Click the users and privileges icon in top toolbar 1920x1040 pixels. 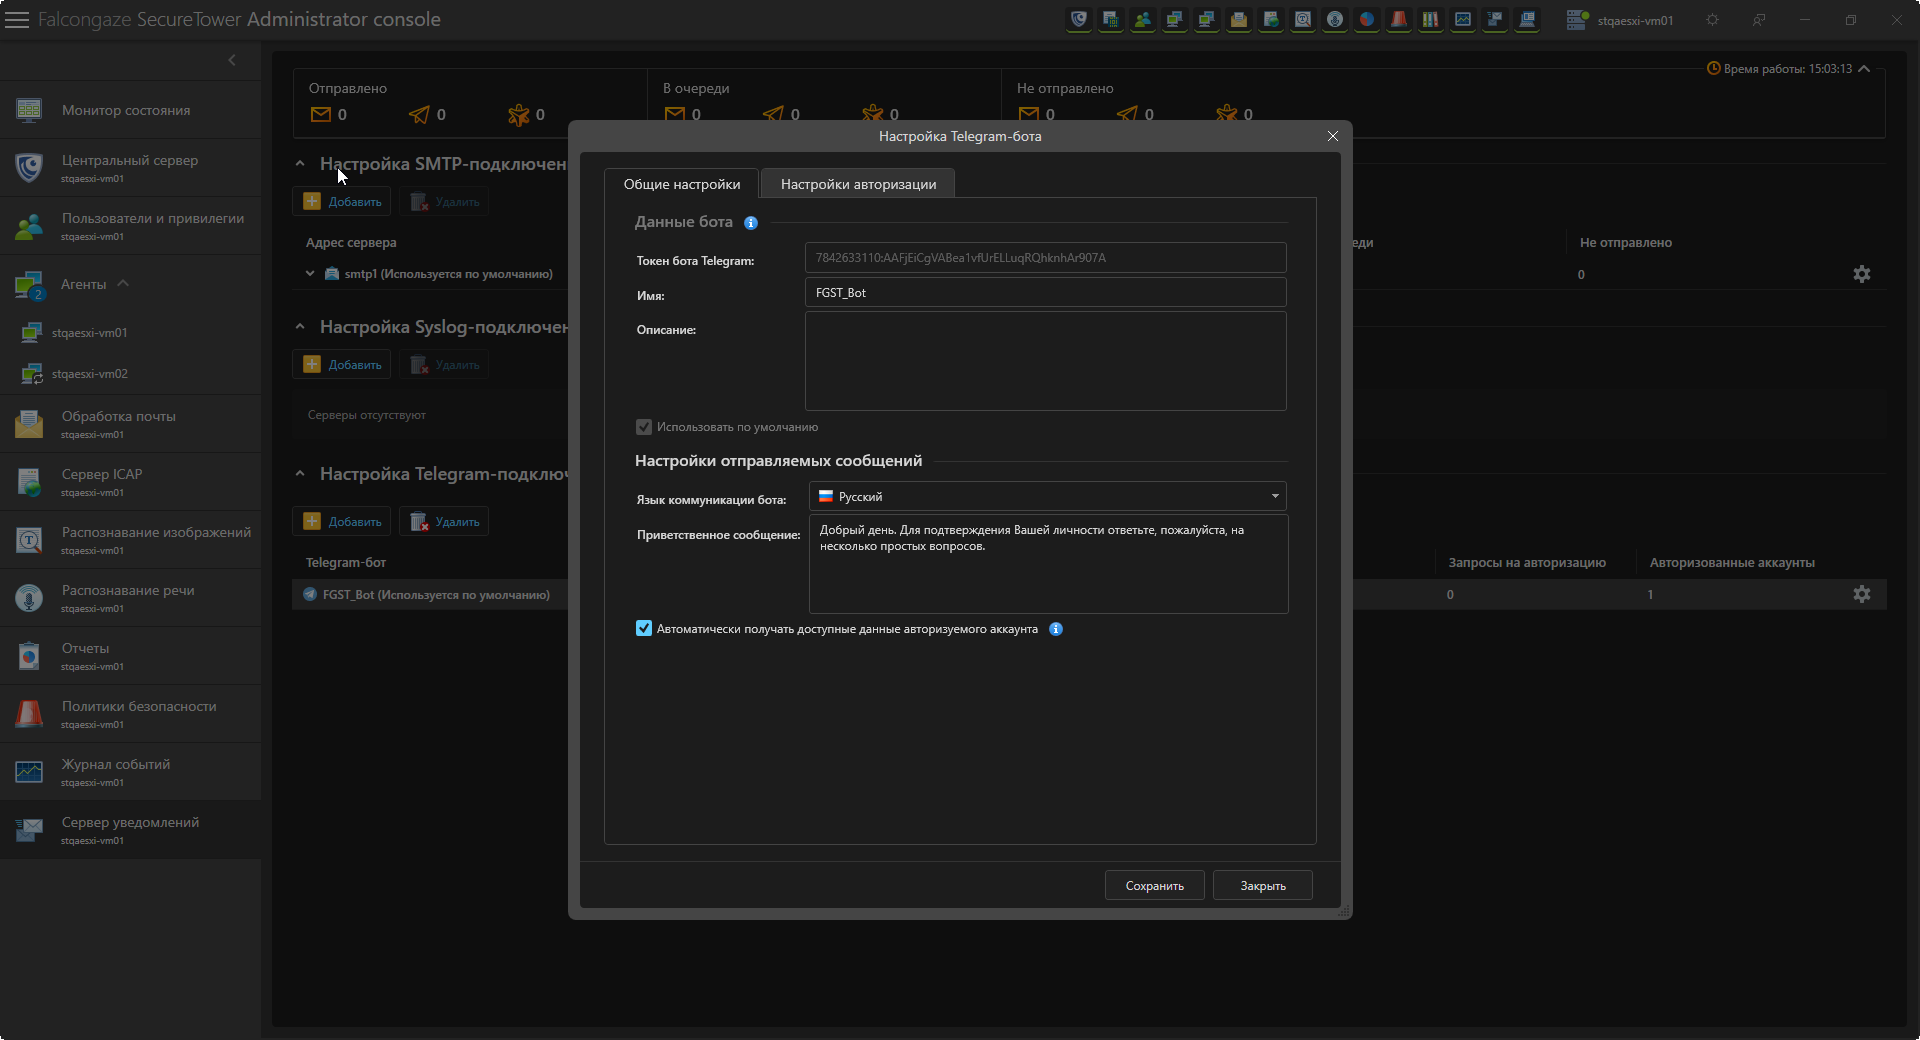coord(1143,19)
